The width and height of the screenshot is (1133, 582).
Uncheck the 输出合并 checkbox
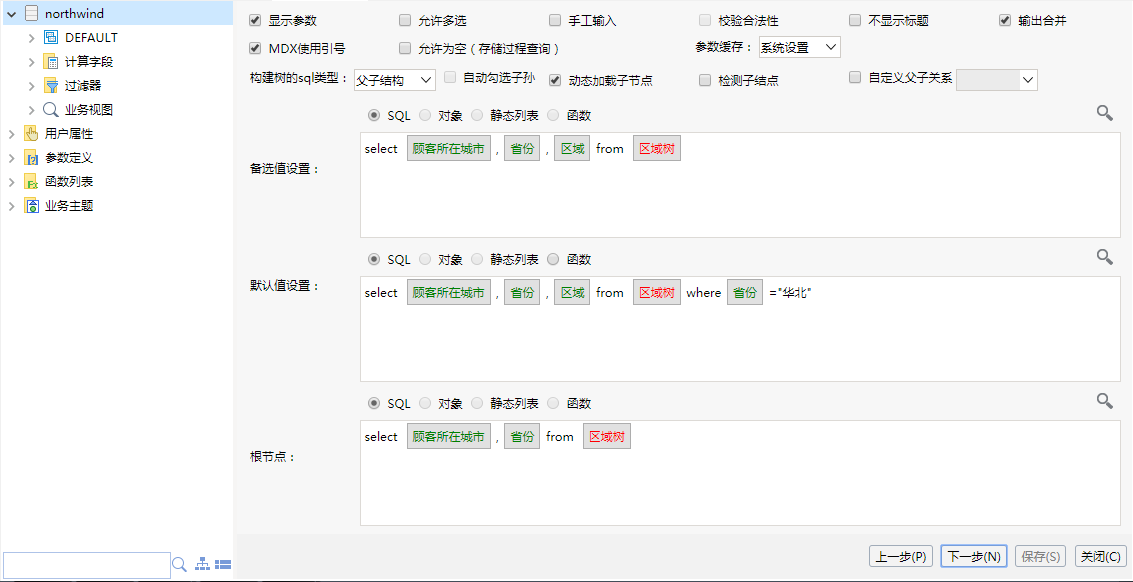click(1005, 20)
